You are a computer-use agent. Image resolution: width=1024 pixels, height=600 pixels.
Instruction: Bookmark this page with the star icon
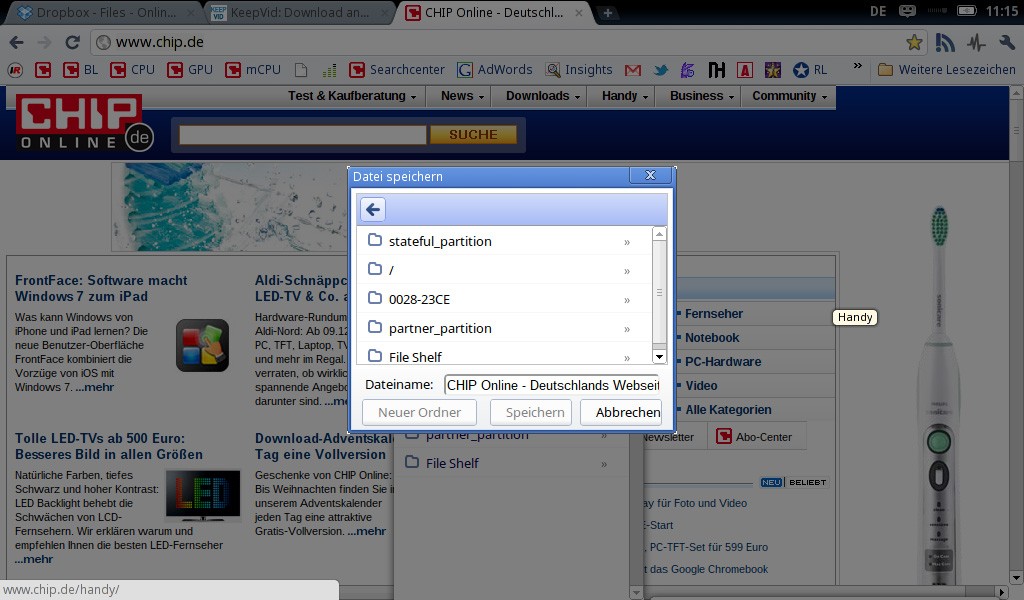[x=914, y=42]
